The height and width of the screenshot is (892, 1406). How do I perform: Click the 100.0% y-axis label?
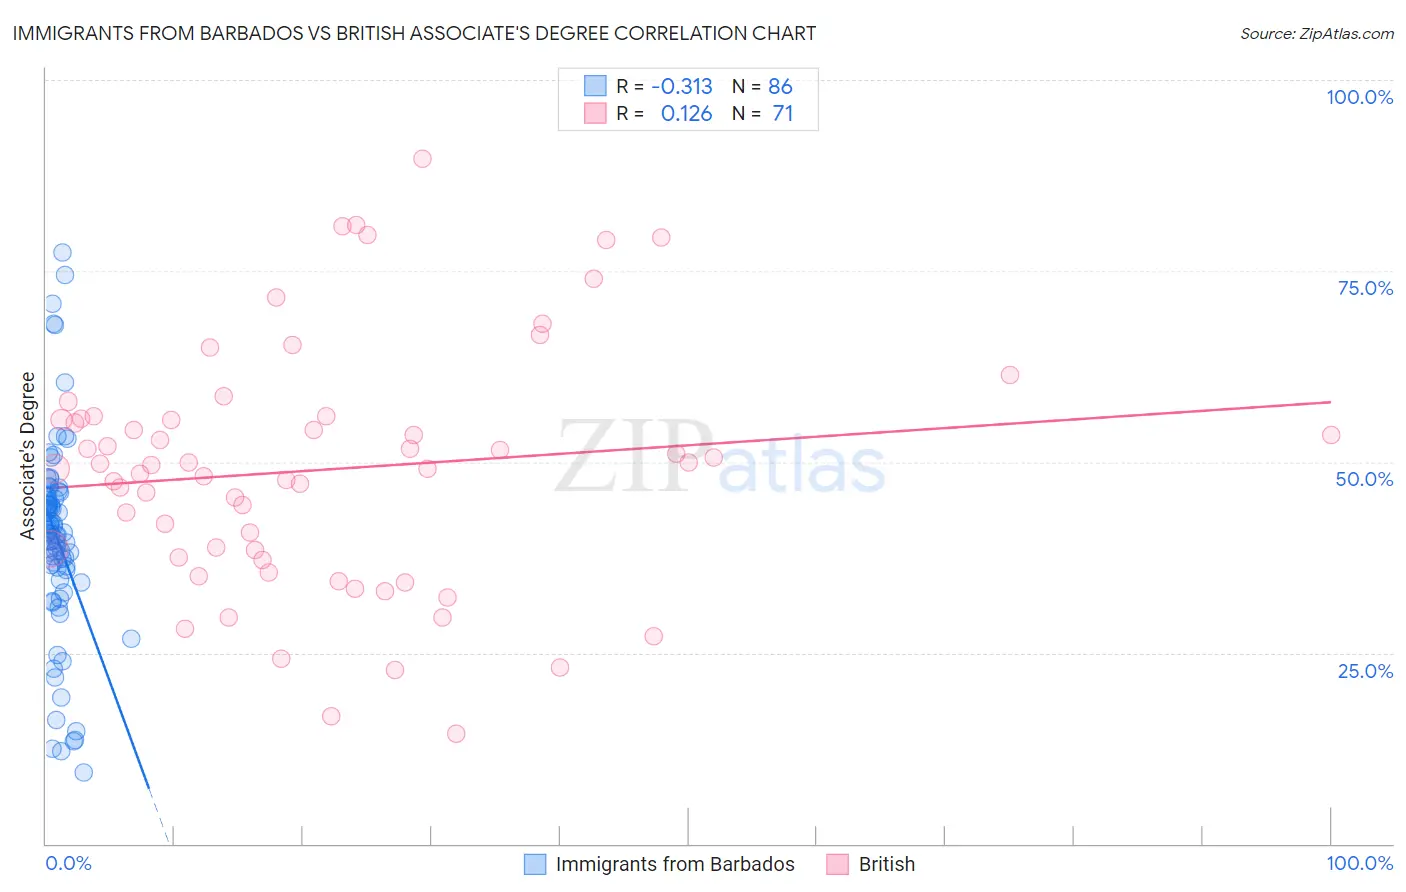(1360, 97)
